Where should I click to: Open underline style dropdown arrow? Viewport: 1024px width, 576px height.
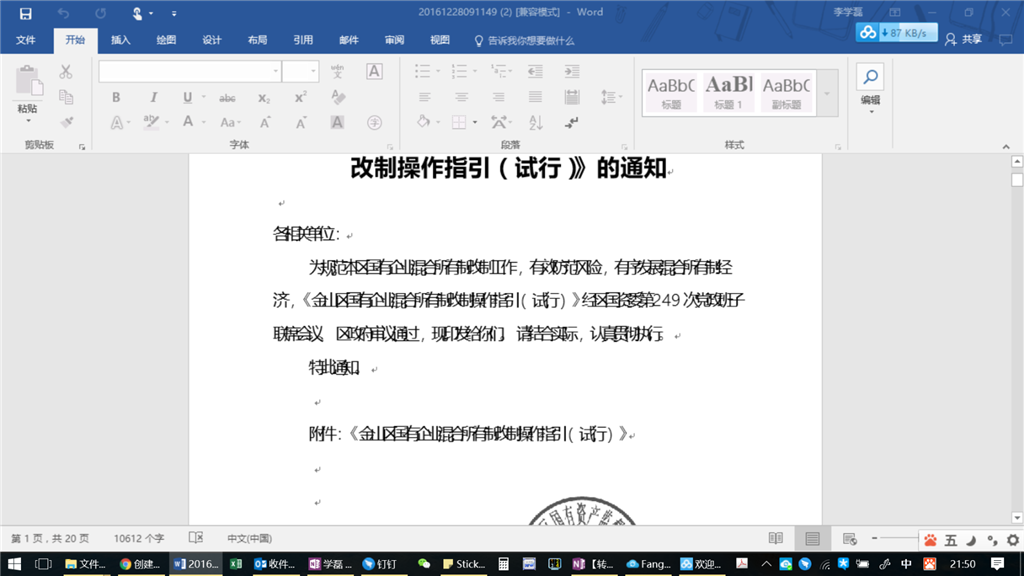[x=203, y=97]
